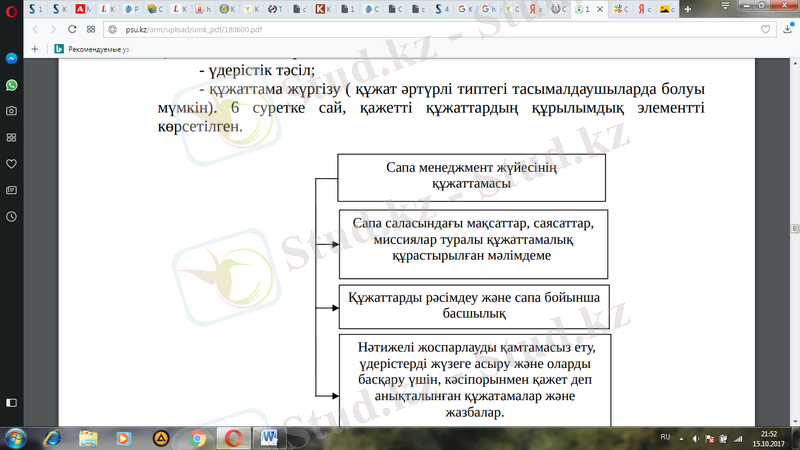Click the Snapshot camera icon in sidebar

(10, 111)
